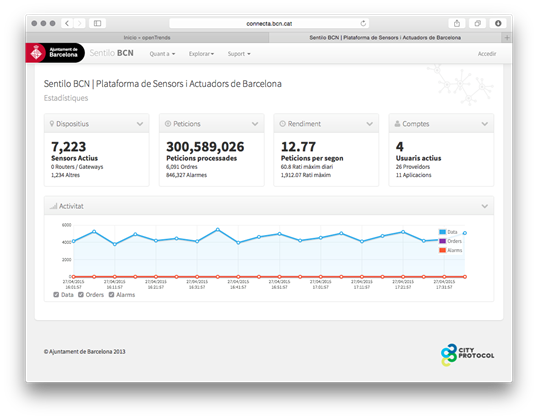The image size is (538, 419).
Task: Toggle the Orders checkbox under chart
Action: coord(81,295)
